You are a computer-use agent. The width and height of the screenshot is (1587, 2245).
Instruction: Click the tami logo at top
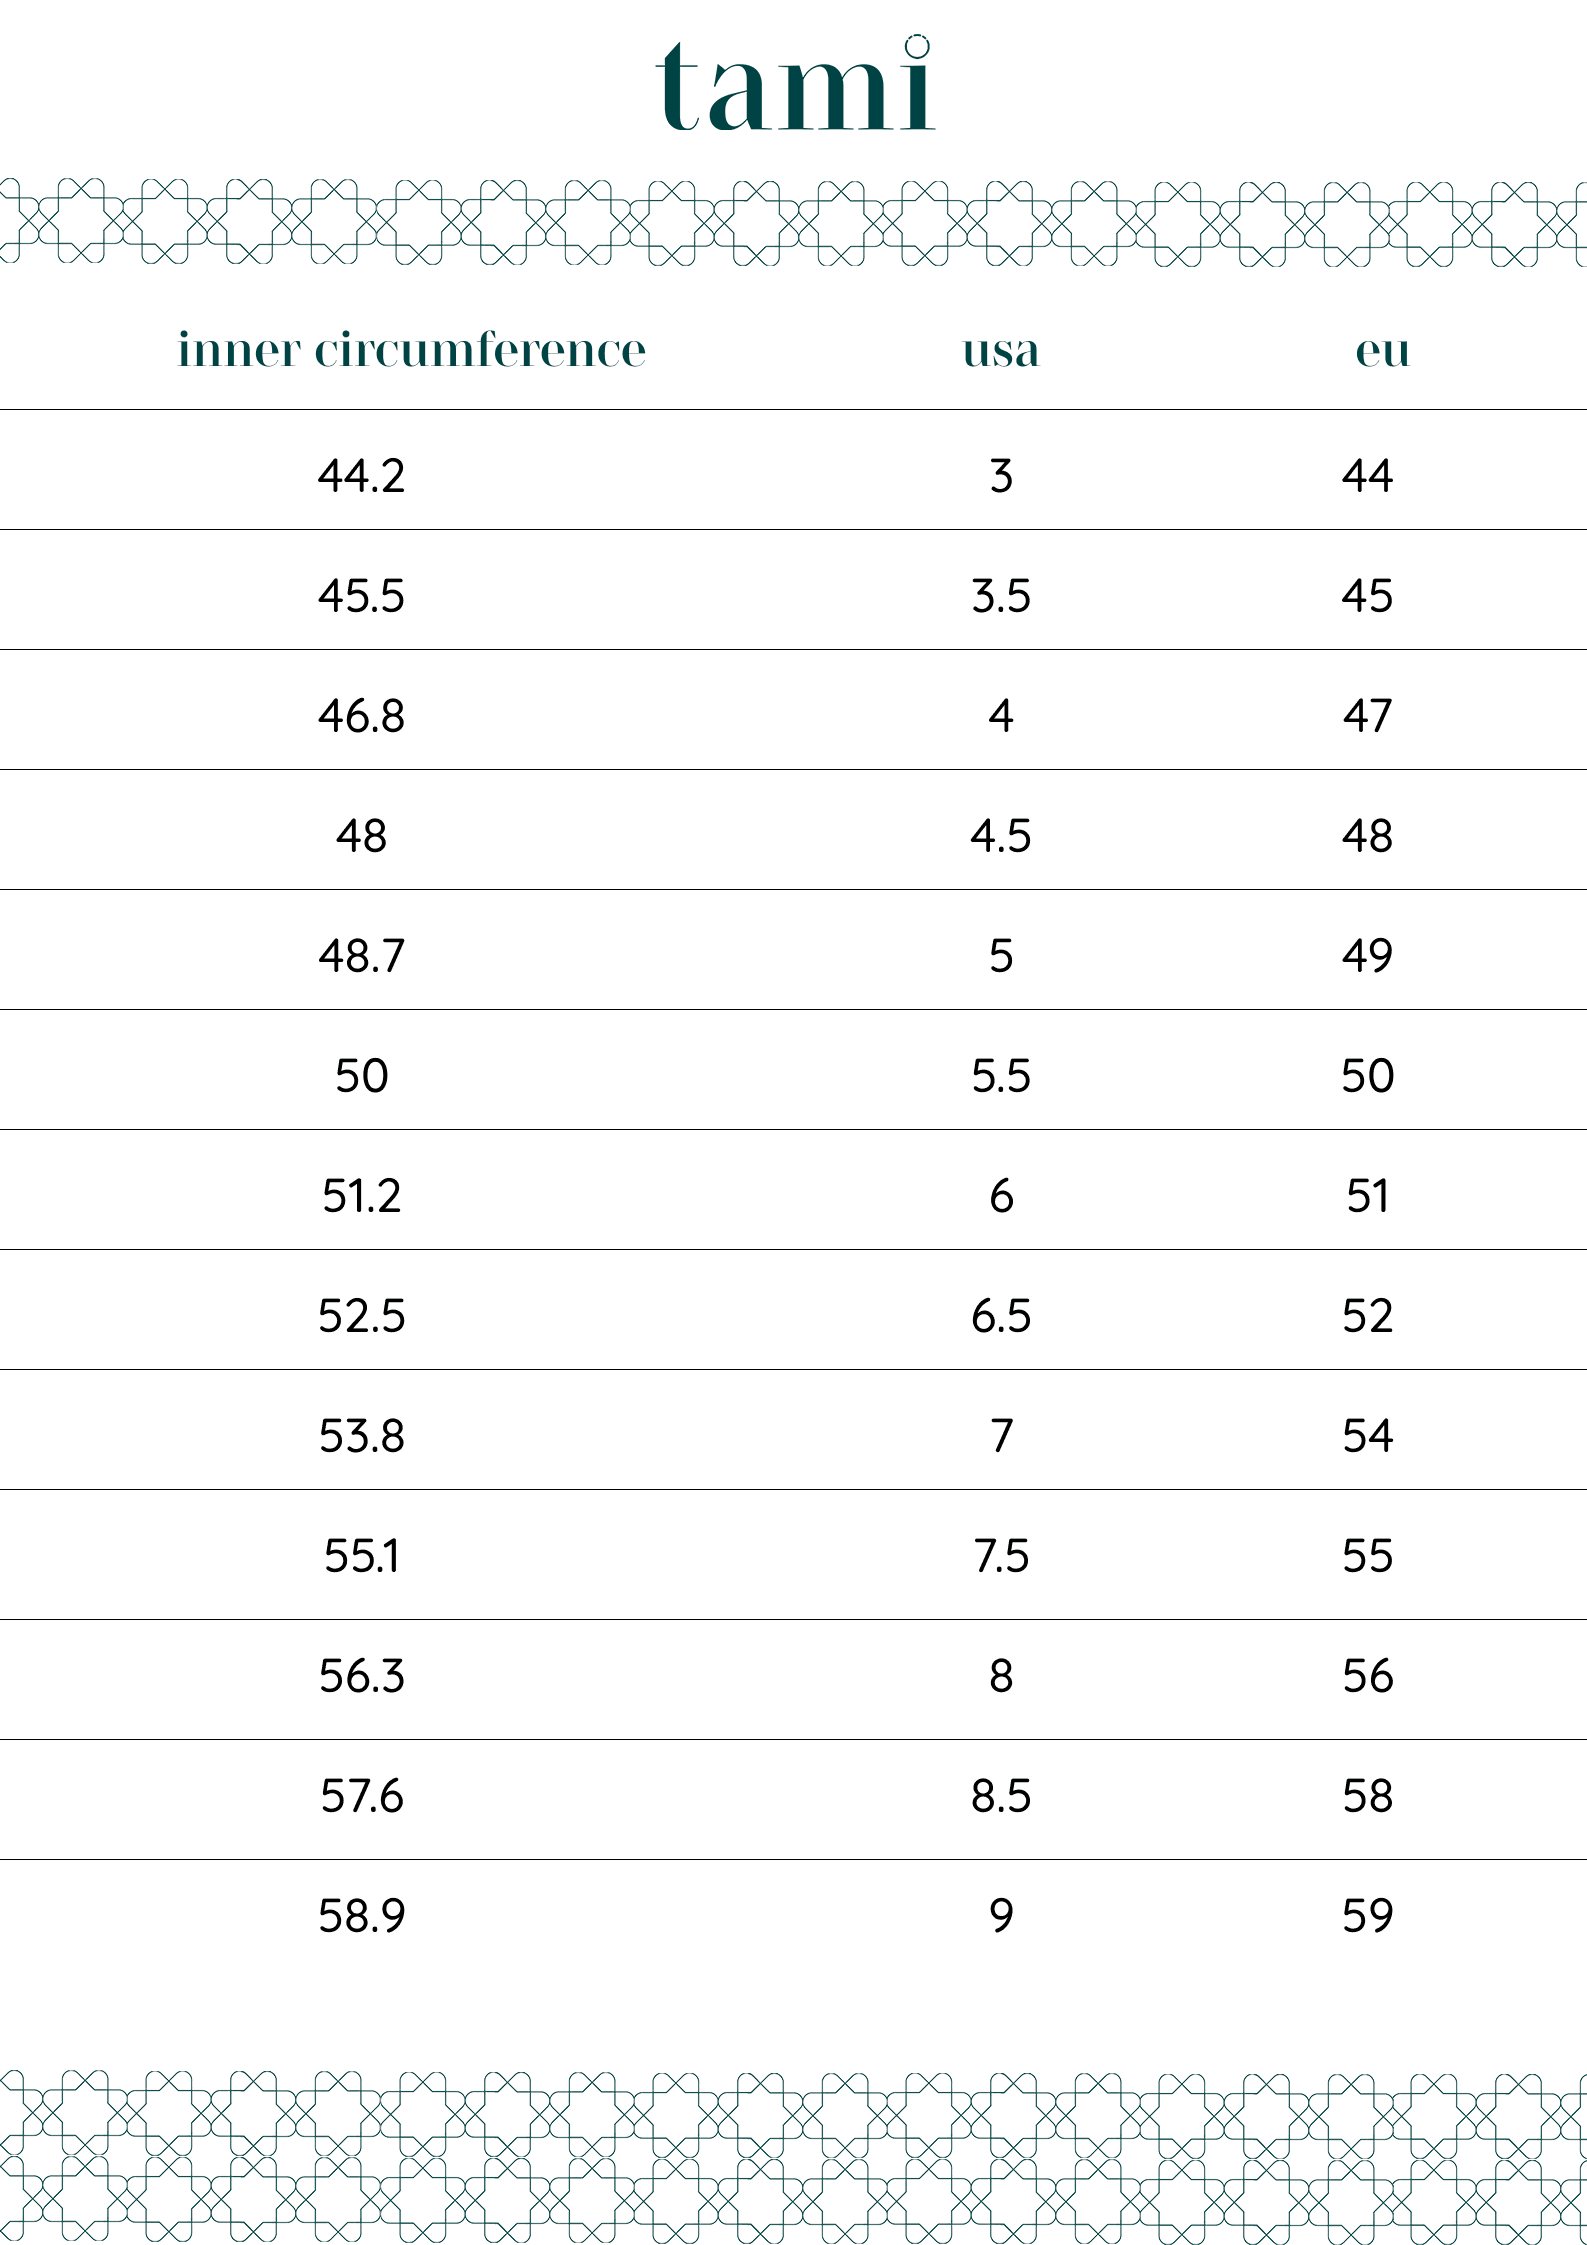tap(796, 83)
